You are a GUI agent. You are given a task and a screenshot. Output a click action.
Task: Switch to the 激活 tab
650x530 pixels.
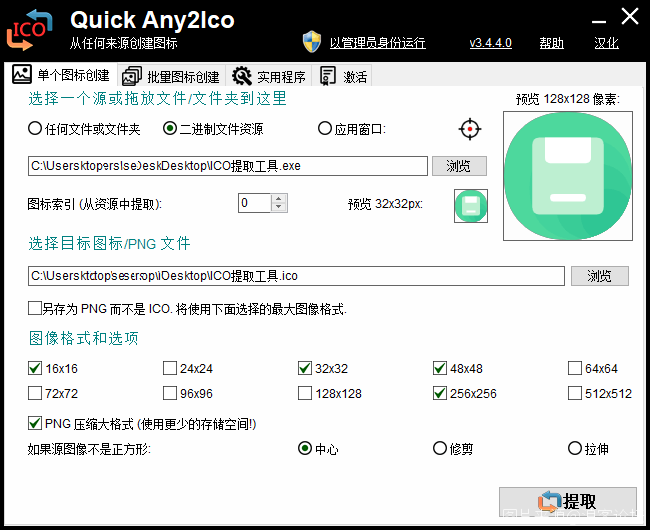point(343,76)
